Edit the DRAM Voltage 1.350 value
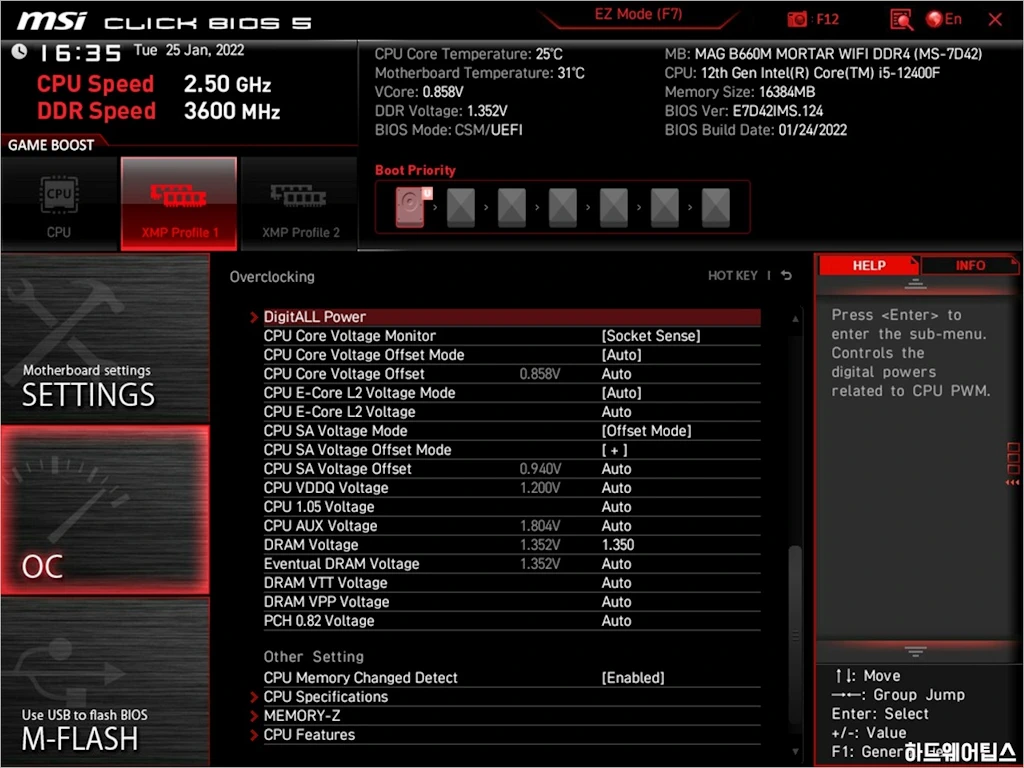Image resolution: width=1024 pixels, height=768 pixels. click(618, 545)
